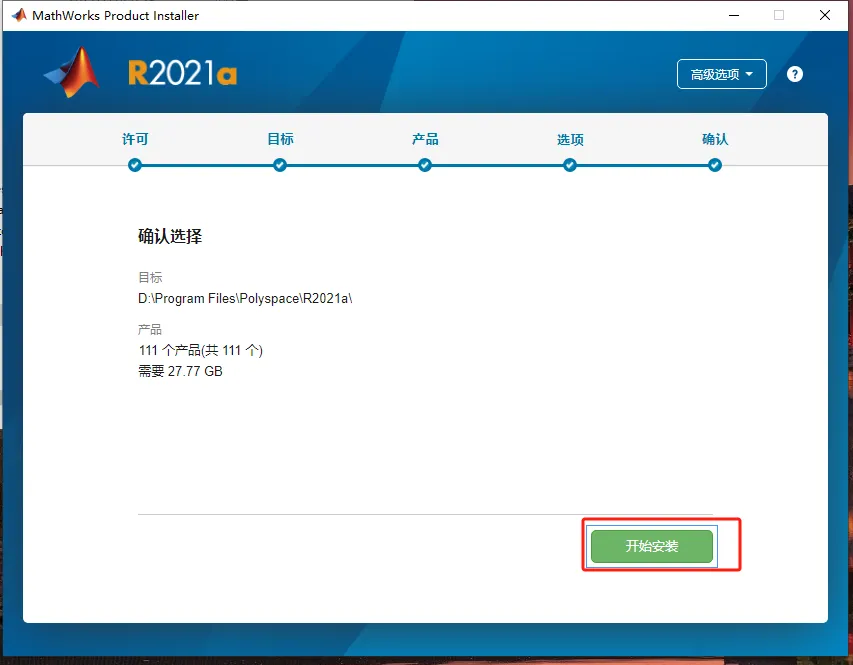Click the 需要 27.77 GB size text
The height and width of the screenshot is (665, 853).
[x=181, y=371]
